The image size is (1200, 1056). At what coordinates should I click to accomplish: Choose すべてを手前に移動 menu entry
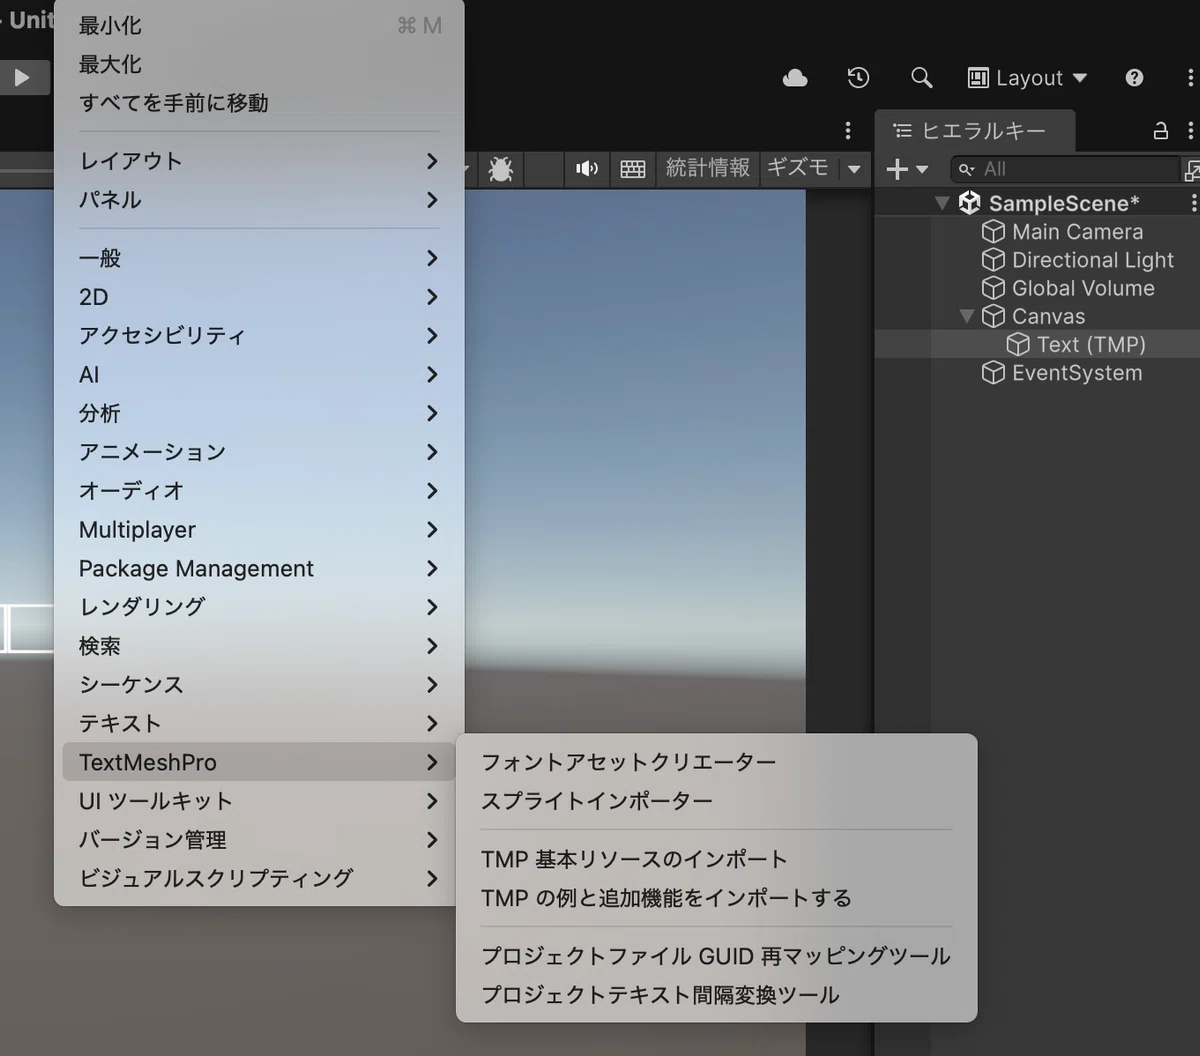coord(260,103)
